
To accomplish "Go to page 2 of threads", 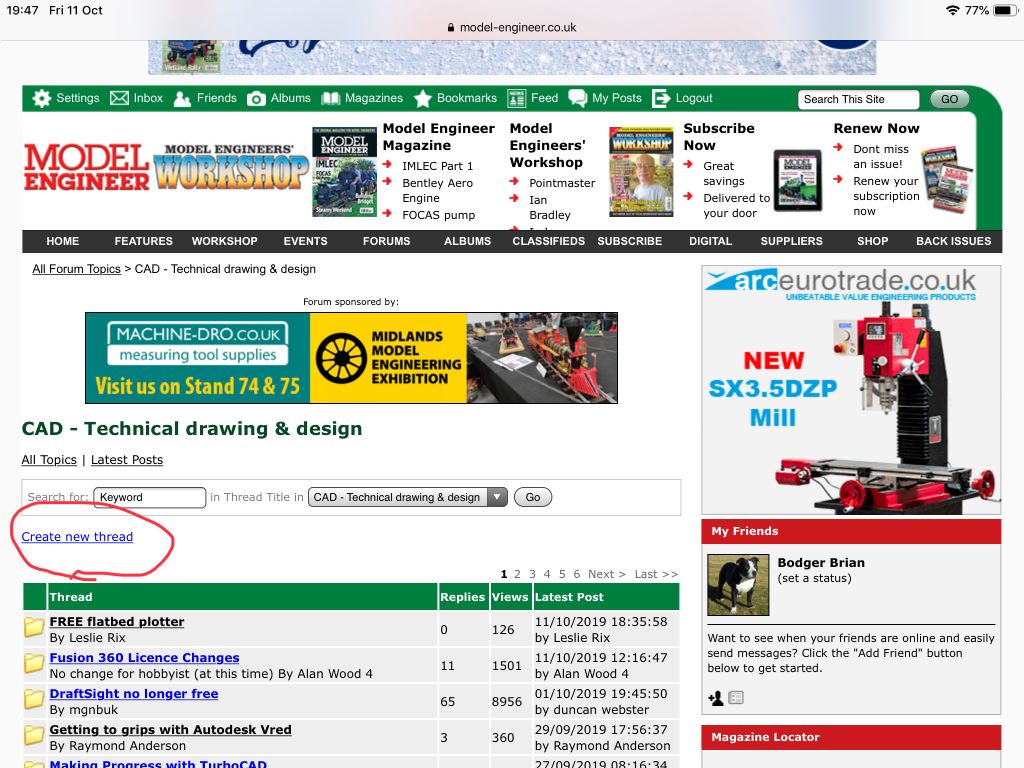I will click(517, 574).
